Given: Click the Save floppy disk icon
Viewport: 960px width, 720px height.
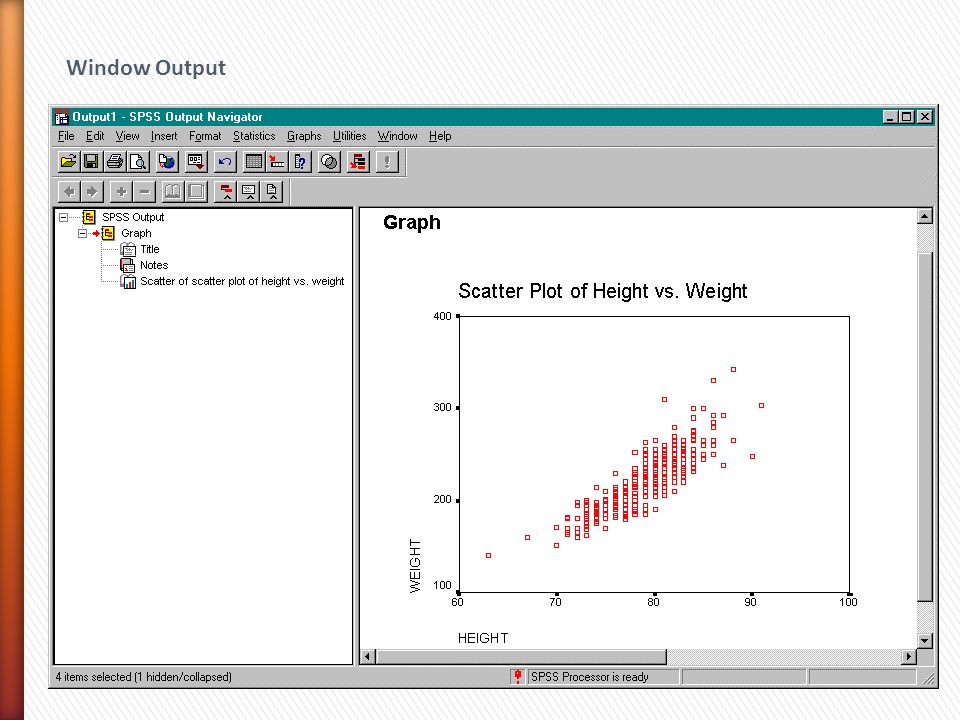Looking at the screenshot, I should [91, 162].
